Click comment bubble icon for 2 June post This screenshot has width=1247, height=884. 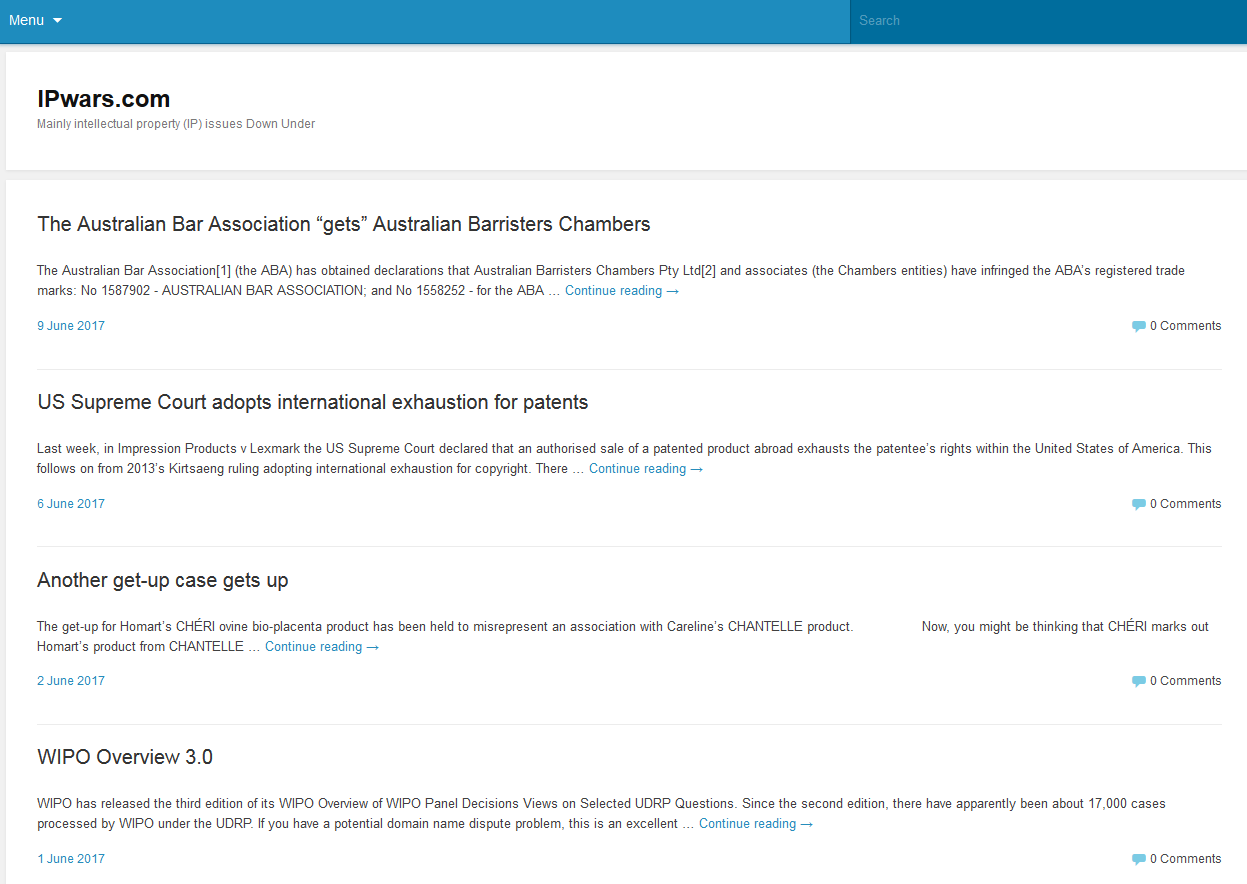tap(1138, 681)
